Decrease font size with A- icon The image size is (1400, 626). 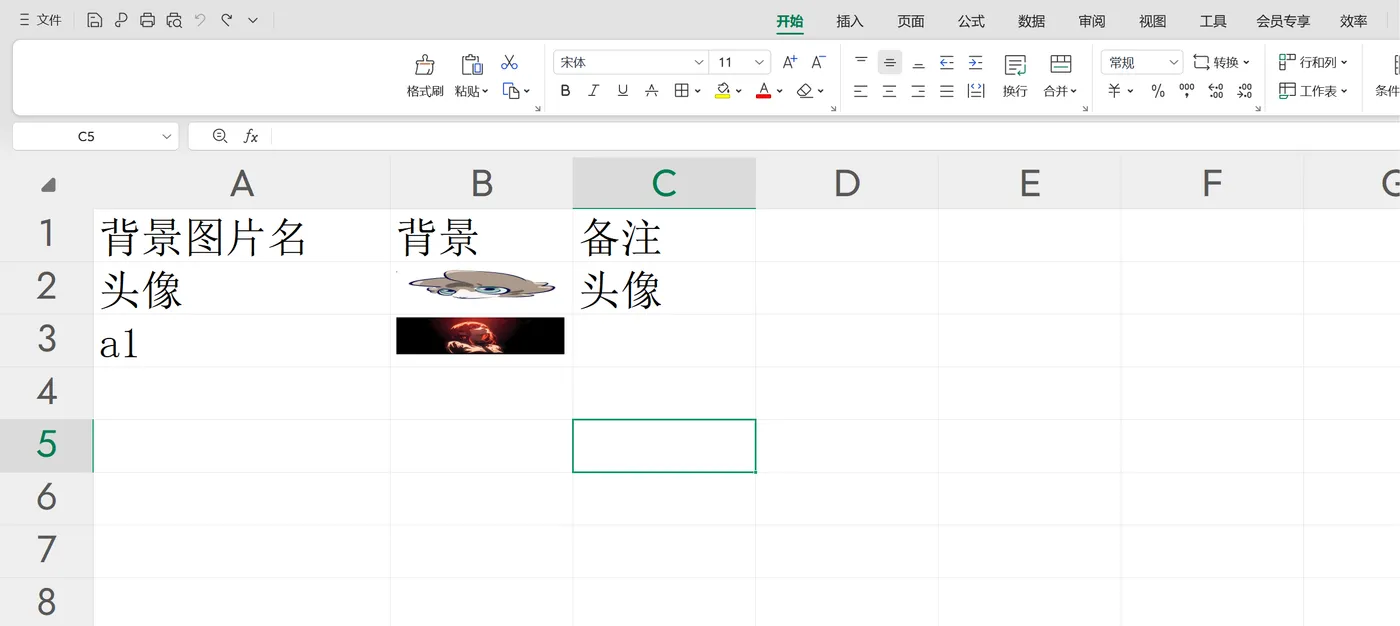818,62
